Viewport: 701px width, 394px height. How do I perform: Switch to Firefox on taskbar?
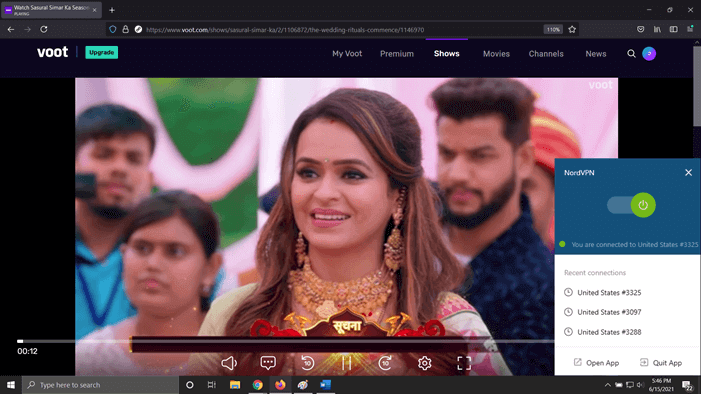point(280,385)
